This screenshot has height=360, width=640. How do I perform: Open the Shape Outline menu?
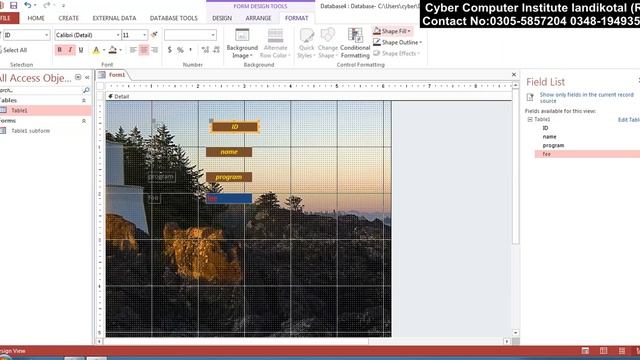tap(398, 42)
